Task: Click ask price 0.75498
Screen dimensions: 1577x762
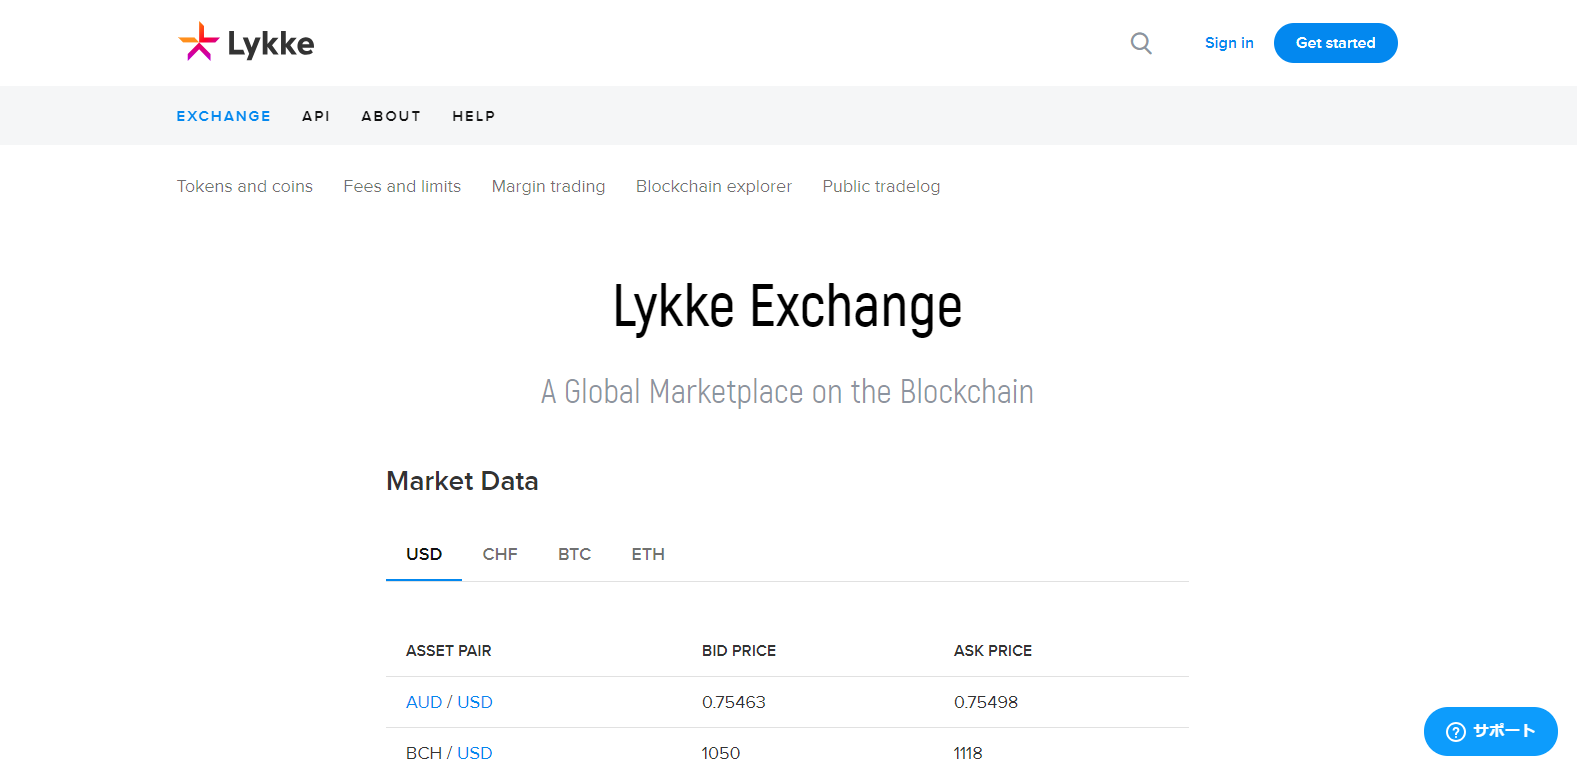Action: tap(986, 702)
